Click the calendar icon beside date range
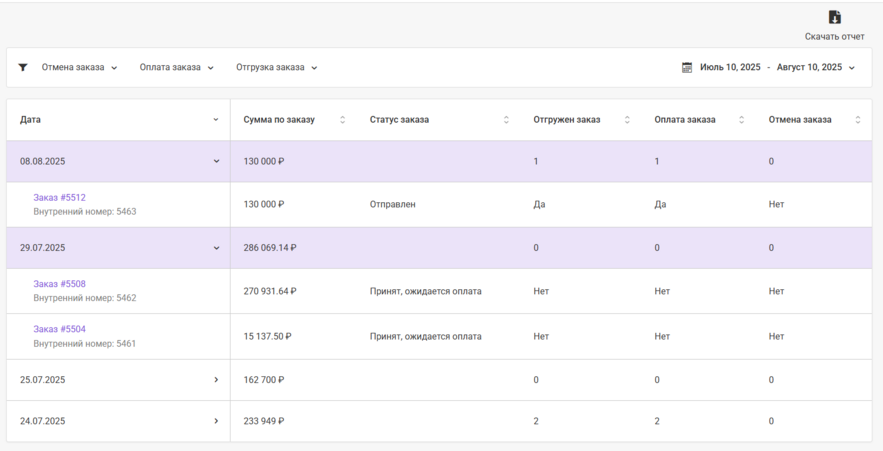The image size is (883, 451). tap(687, 68)
